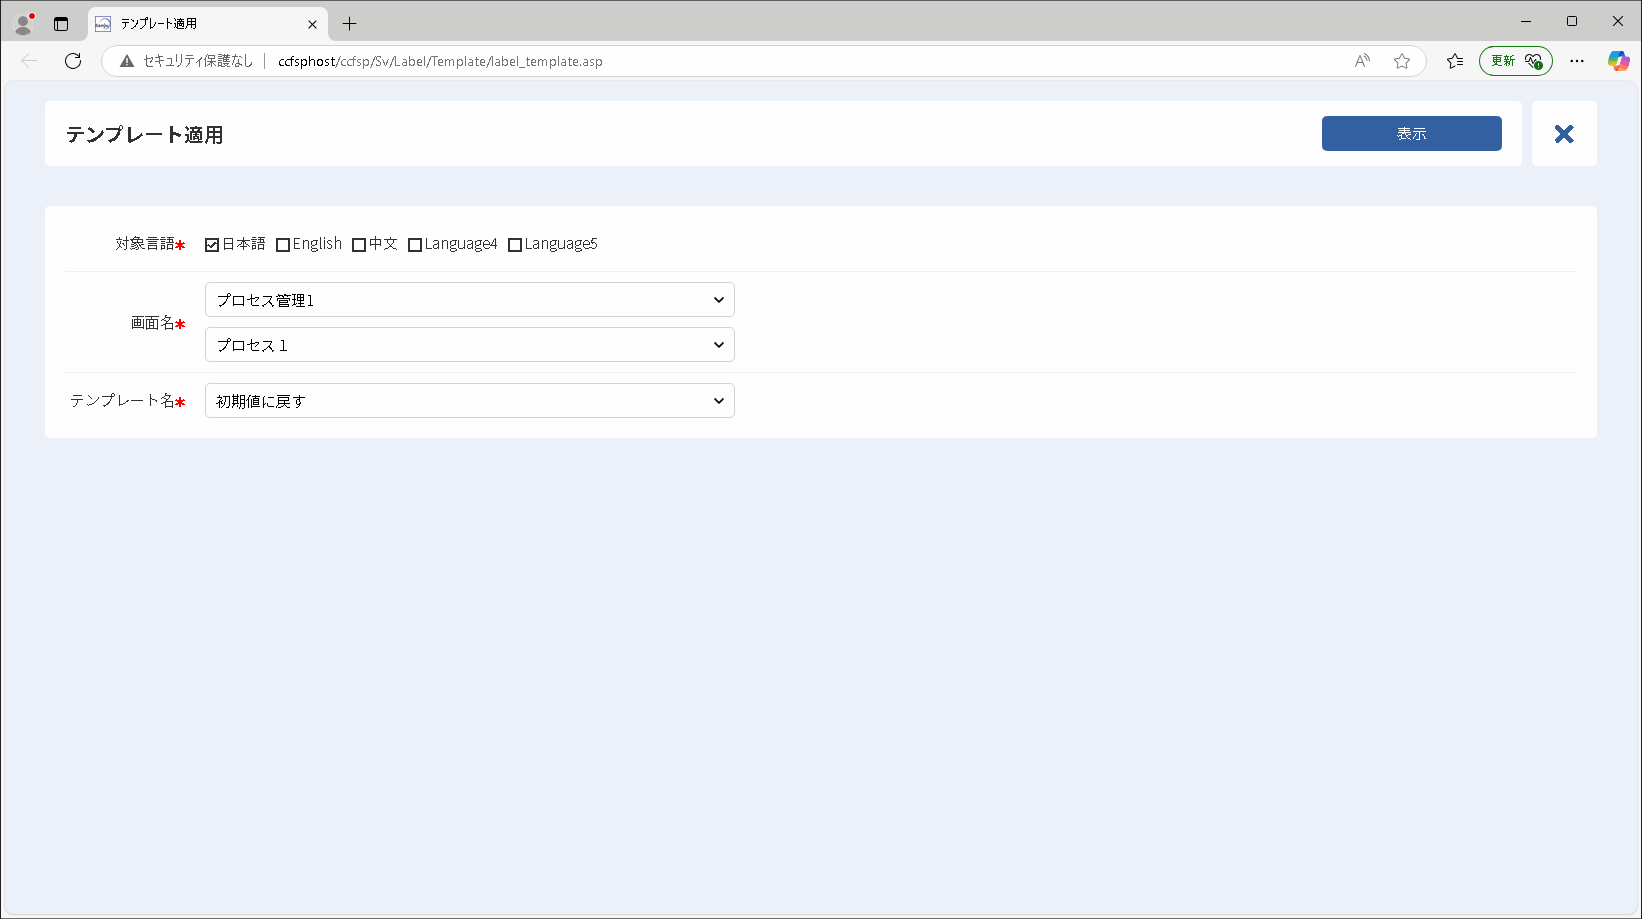The height and width of the screenshot is (919, 1642).
Task: Open the security warning icon in address bar
Action: tap(127, 61)
